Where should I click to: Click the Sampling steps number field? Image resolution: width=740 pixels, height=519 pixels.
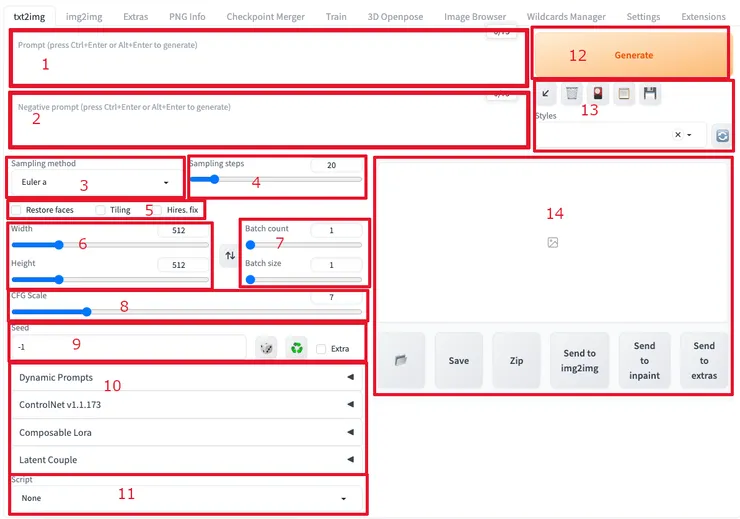tap(336, 165)
